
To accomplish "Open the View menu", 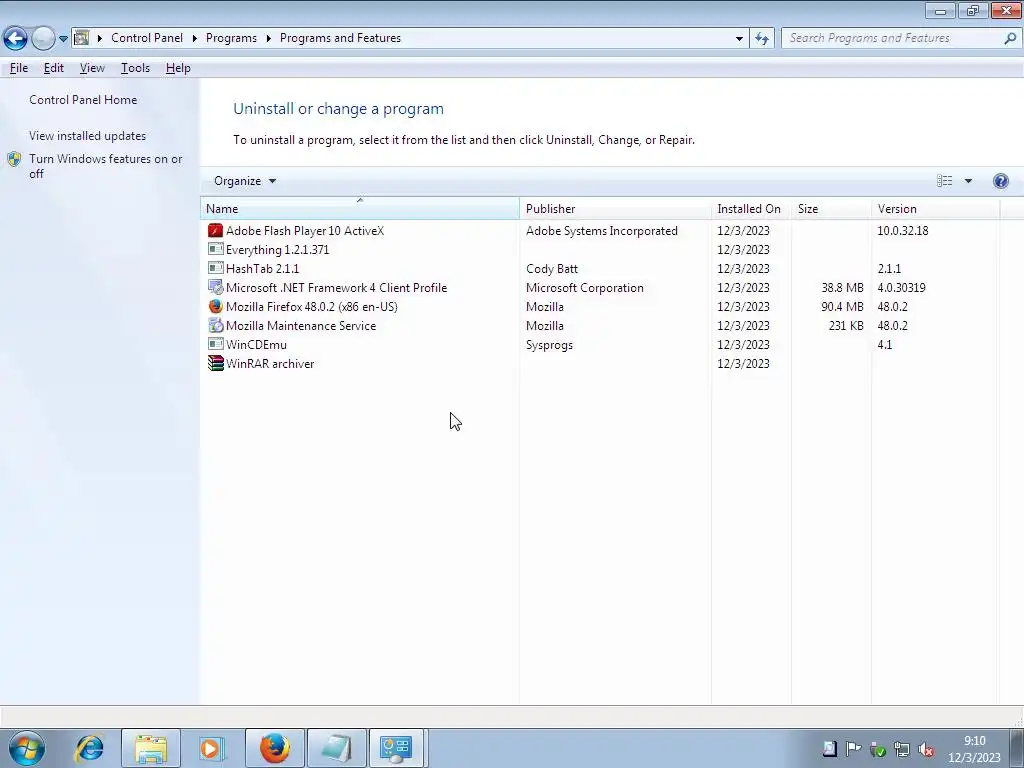I will (92, 68).
